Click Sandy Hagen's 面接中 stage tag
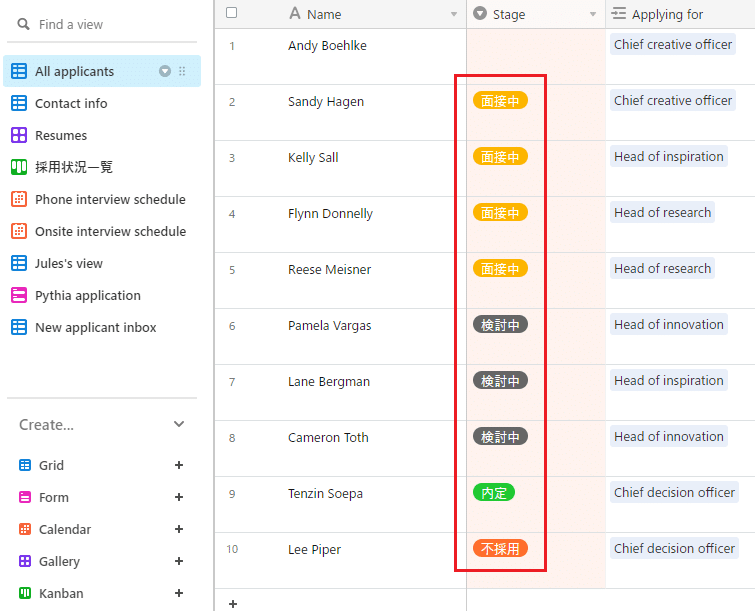755x611 pixels. pyautogui.click(x=500, y=101)
